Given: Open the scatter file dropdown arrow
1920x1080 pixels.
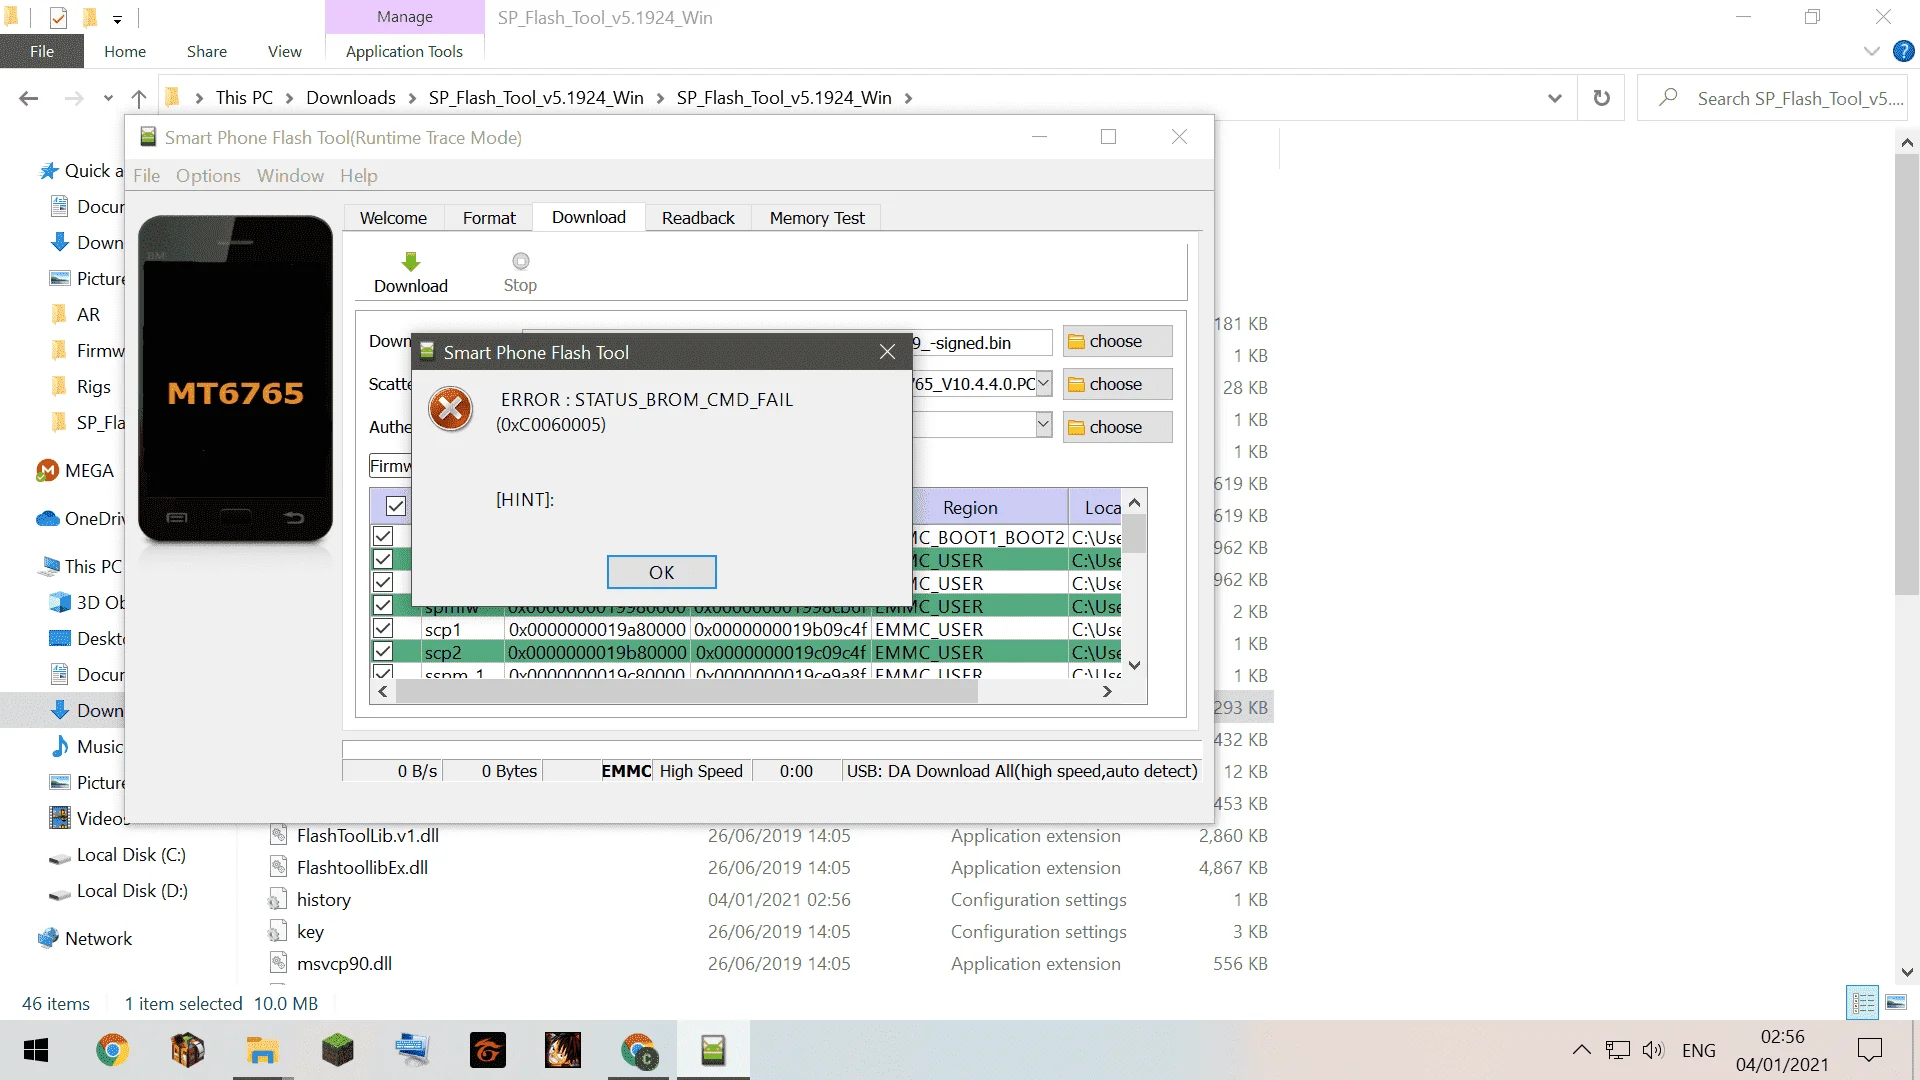Looking at the screenshot, I should point(1043,384).
